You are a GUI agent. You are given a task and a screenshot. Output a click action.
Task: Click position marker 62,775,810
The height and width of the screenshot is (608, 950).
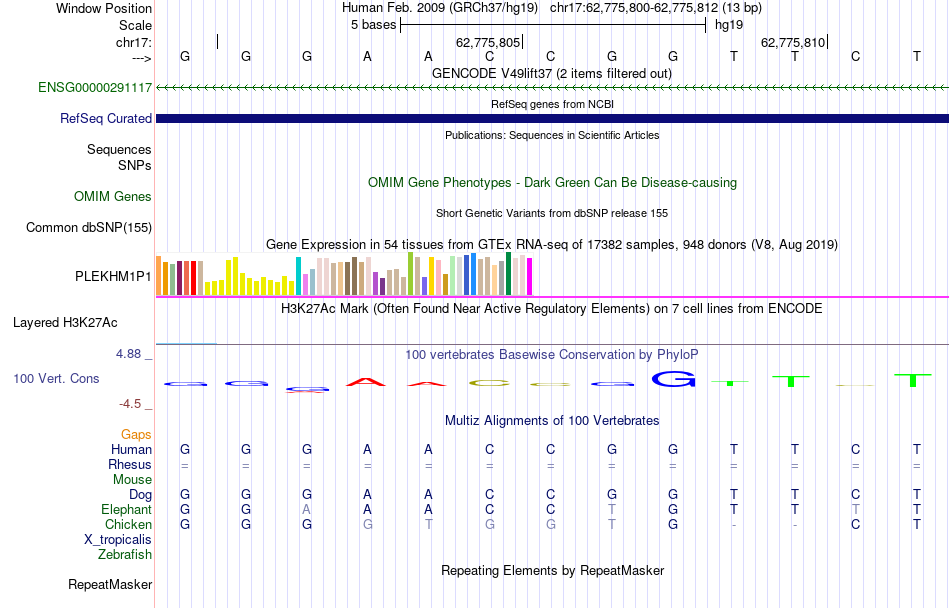tap(792, 42)
